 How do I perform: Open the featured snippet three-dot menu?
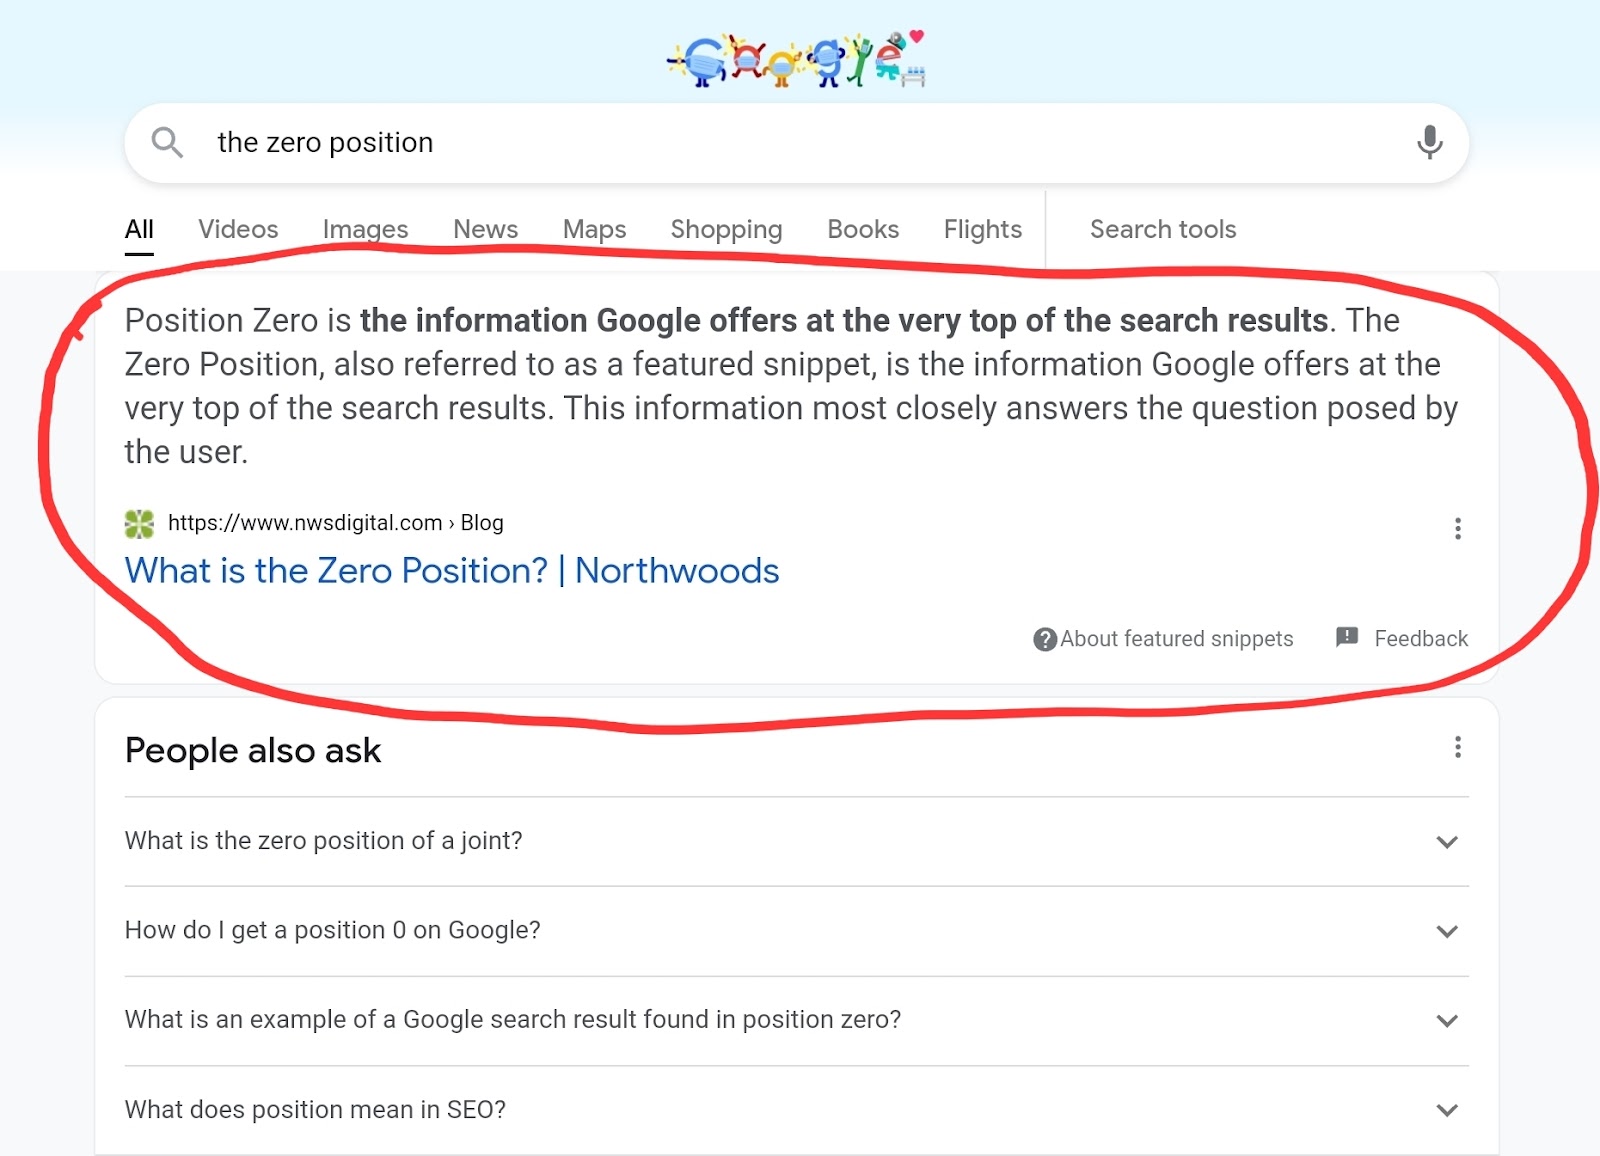(1458, 529)
